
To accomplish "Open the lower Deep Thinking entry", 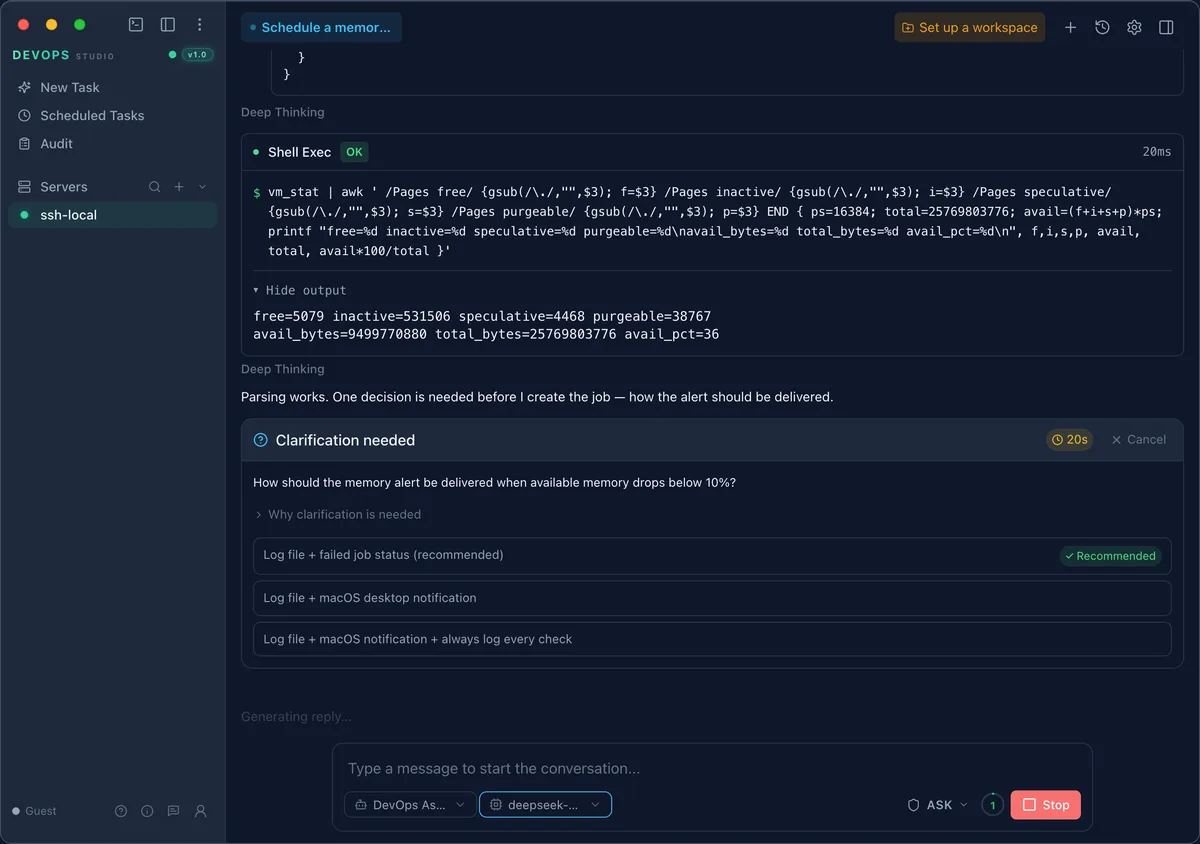I will click(283, 369).
